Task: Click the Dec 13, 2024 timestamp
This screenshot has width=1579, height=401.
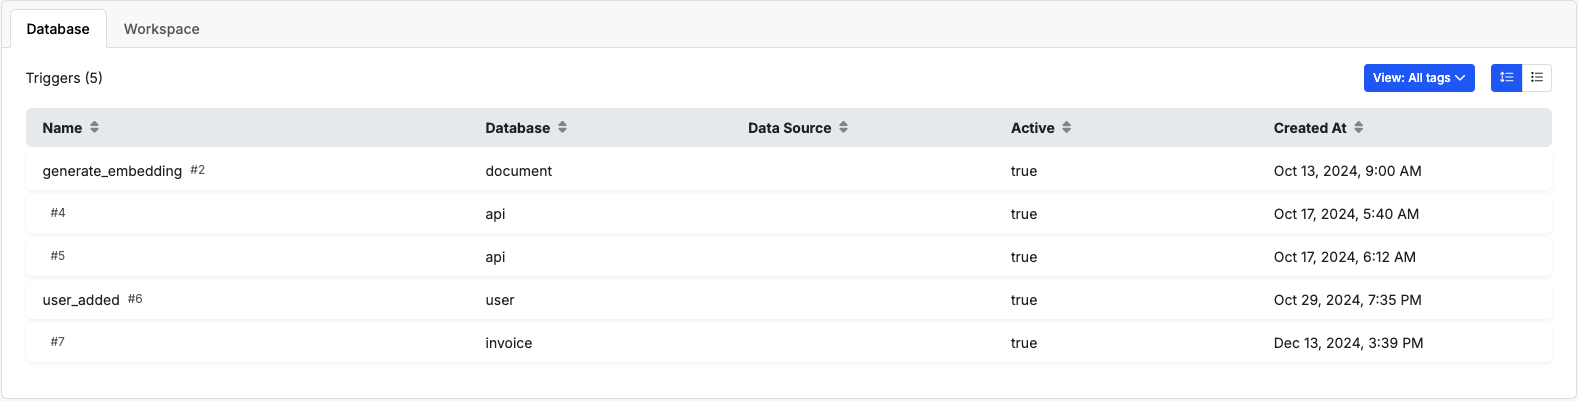Action: point(1348,343)
